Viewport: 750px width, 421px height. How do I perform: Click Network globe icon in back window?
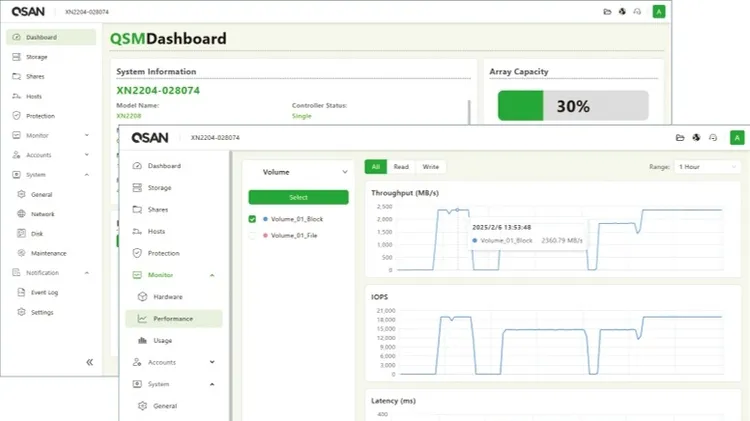22,214
